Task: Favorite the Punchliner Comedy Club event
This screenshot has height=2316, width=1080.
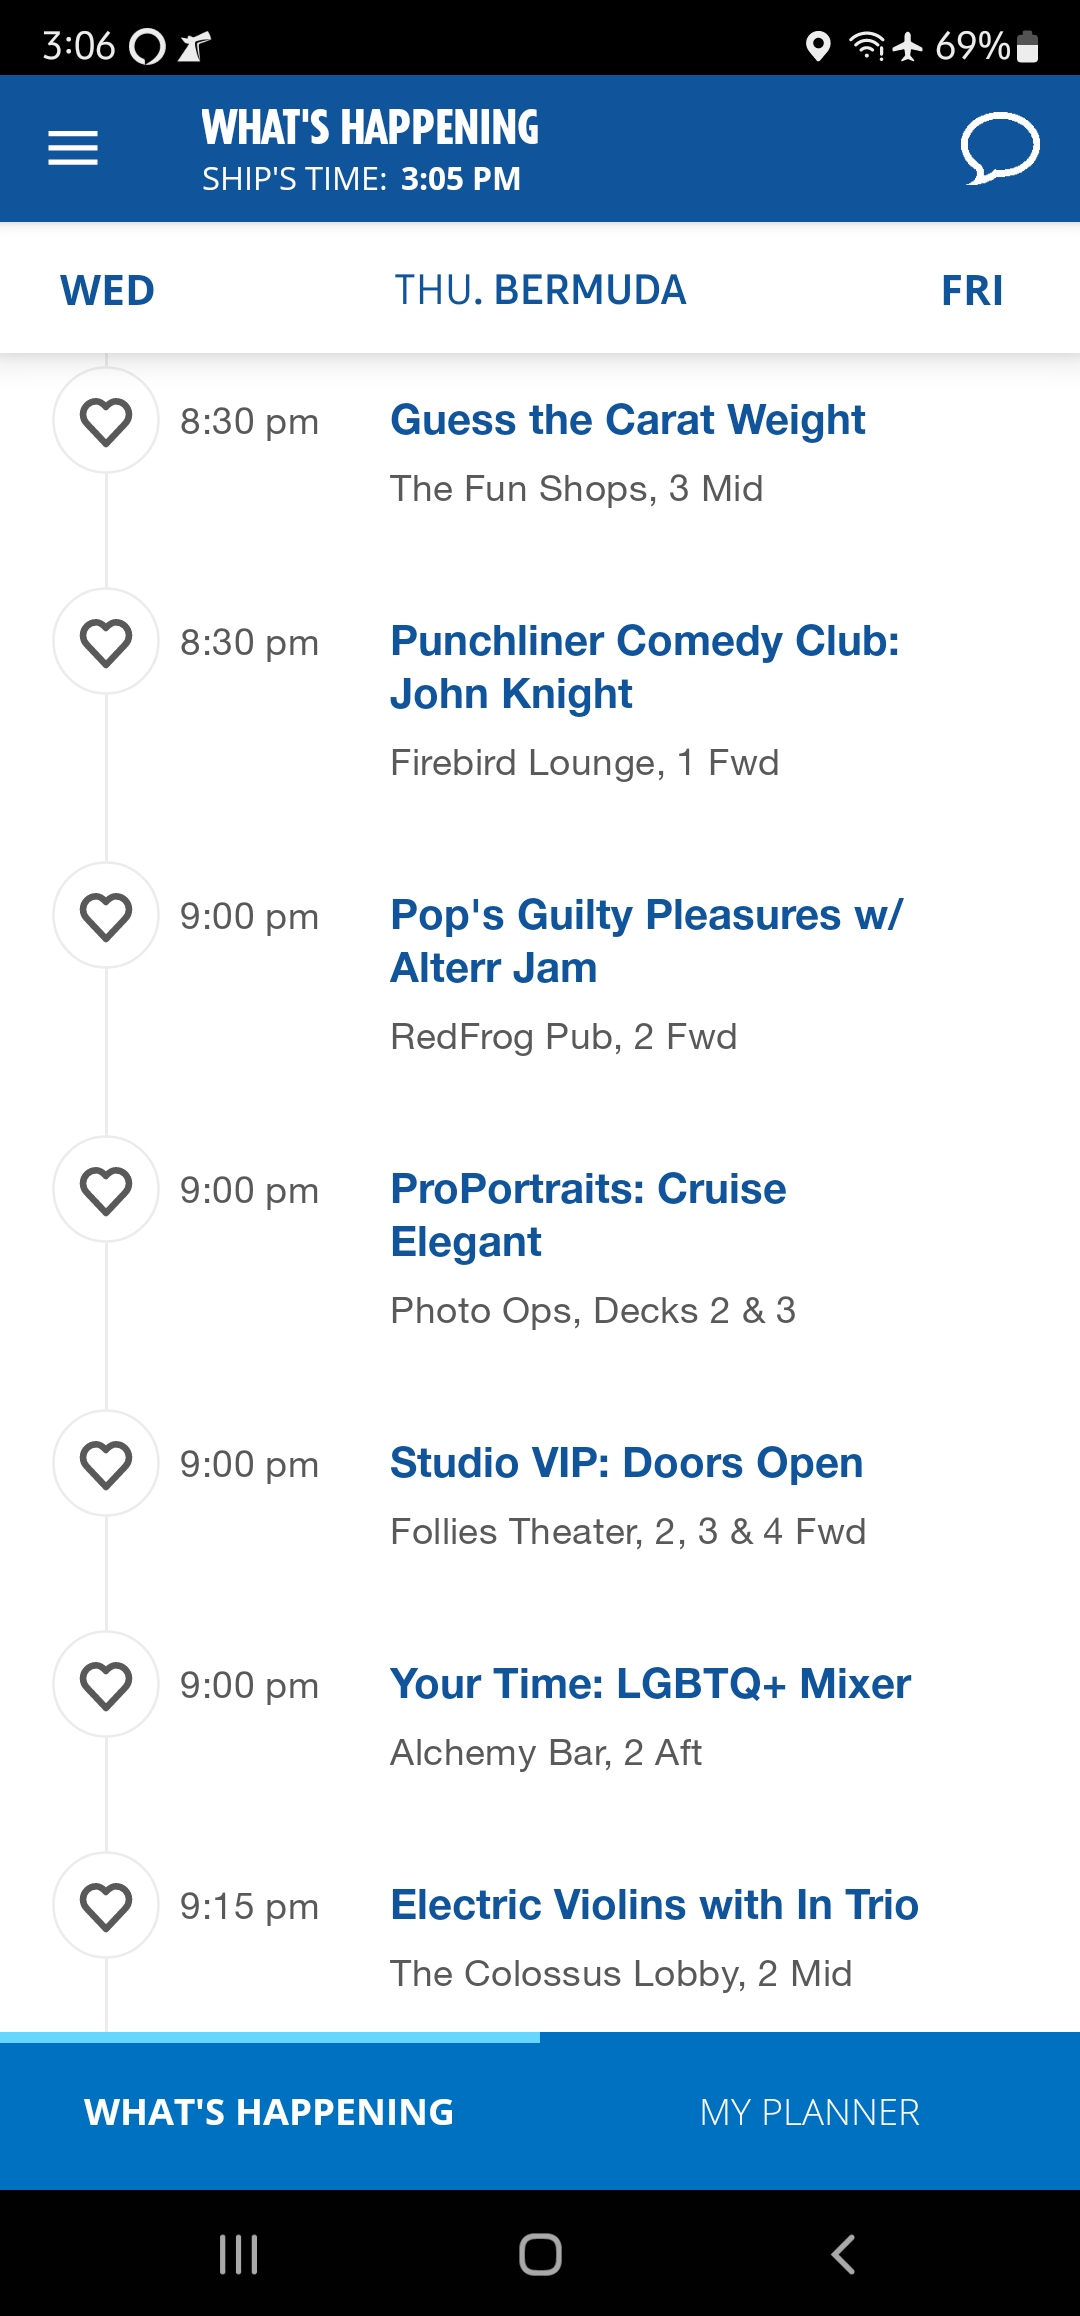Action: click(106, 641)
